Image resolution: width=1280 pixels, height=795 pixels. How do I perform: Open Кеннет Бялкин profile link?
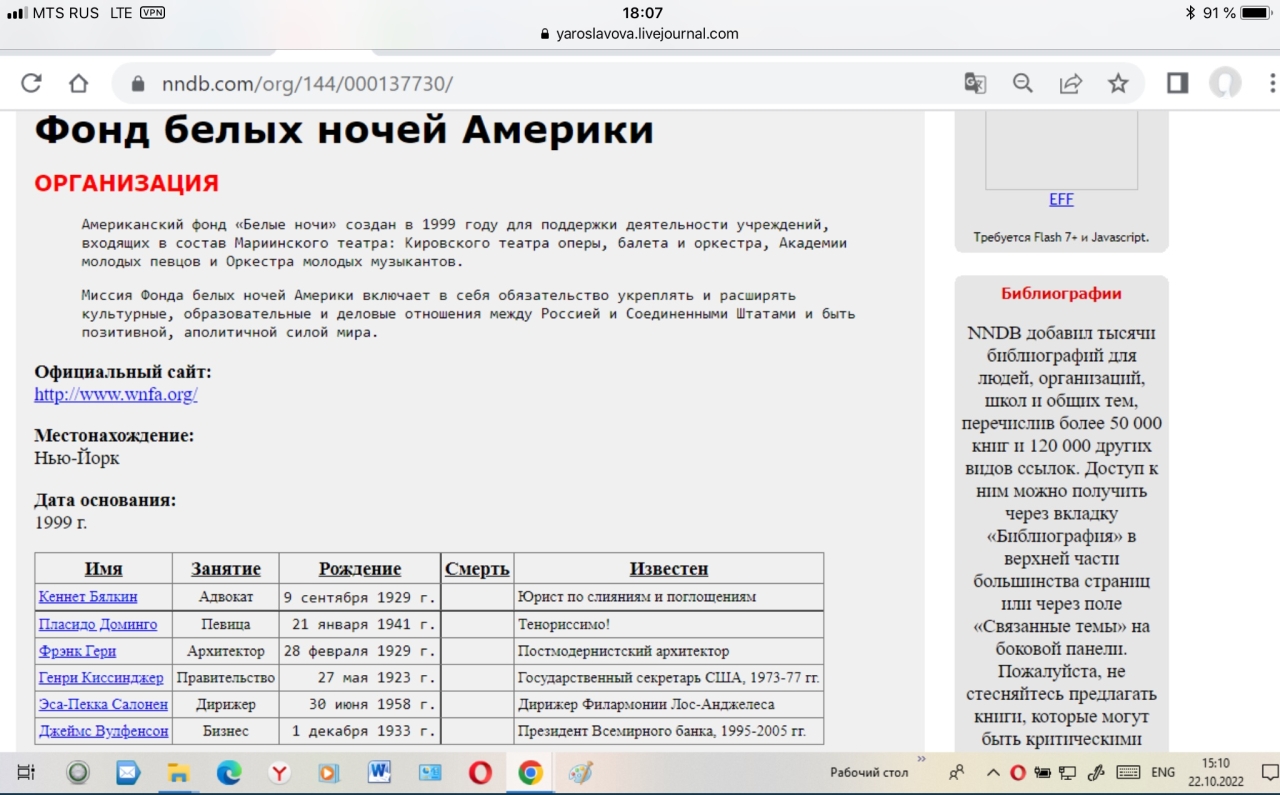(88, 597)
